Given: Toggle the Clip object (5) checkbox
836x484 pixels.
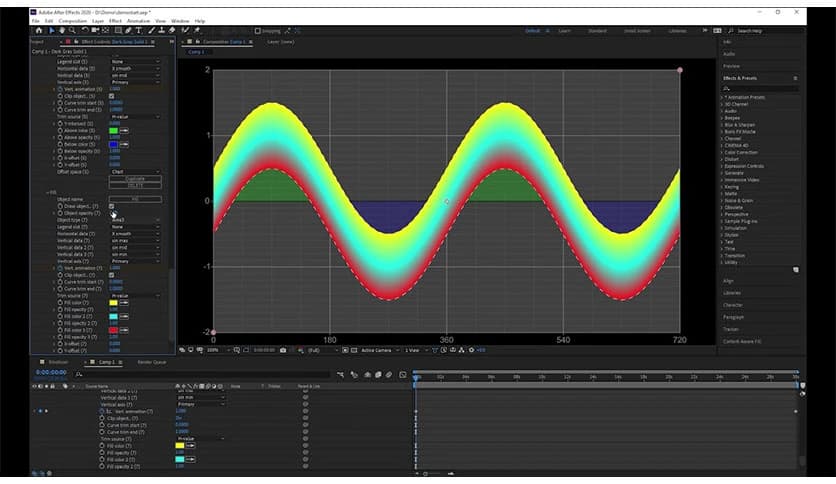Looking at the screenshot, I should 111,96.
